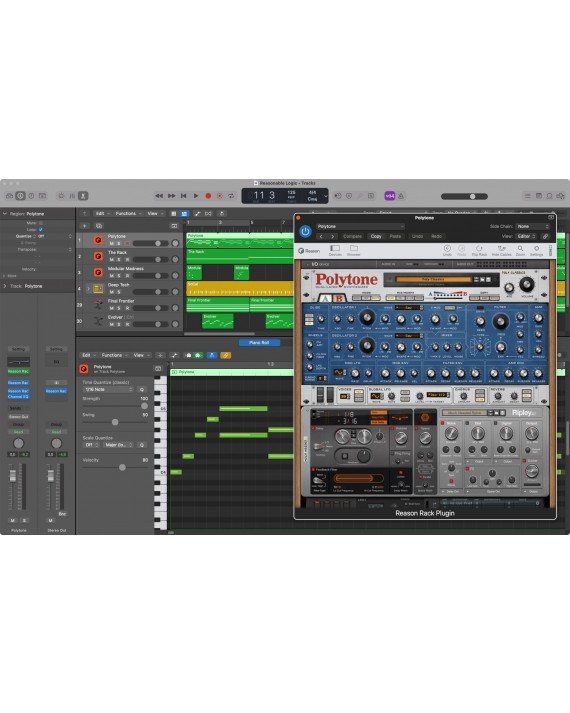Open the Piano Roll View menu
This screenshot has width=570, height=713.
coord(140,355)
